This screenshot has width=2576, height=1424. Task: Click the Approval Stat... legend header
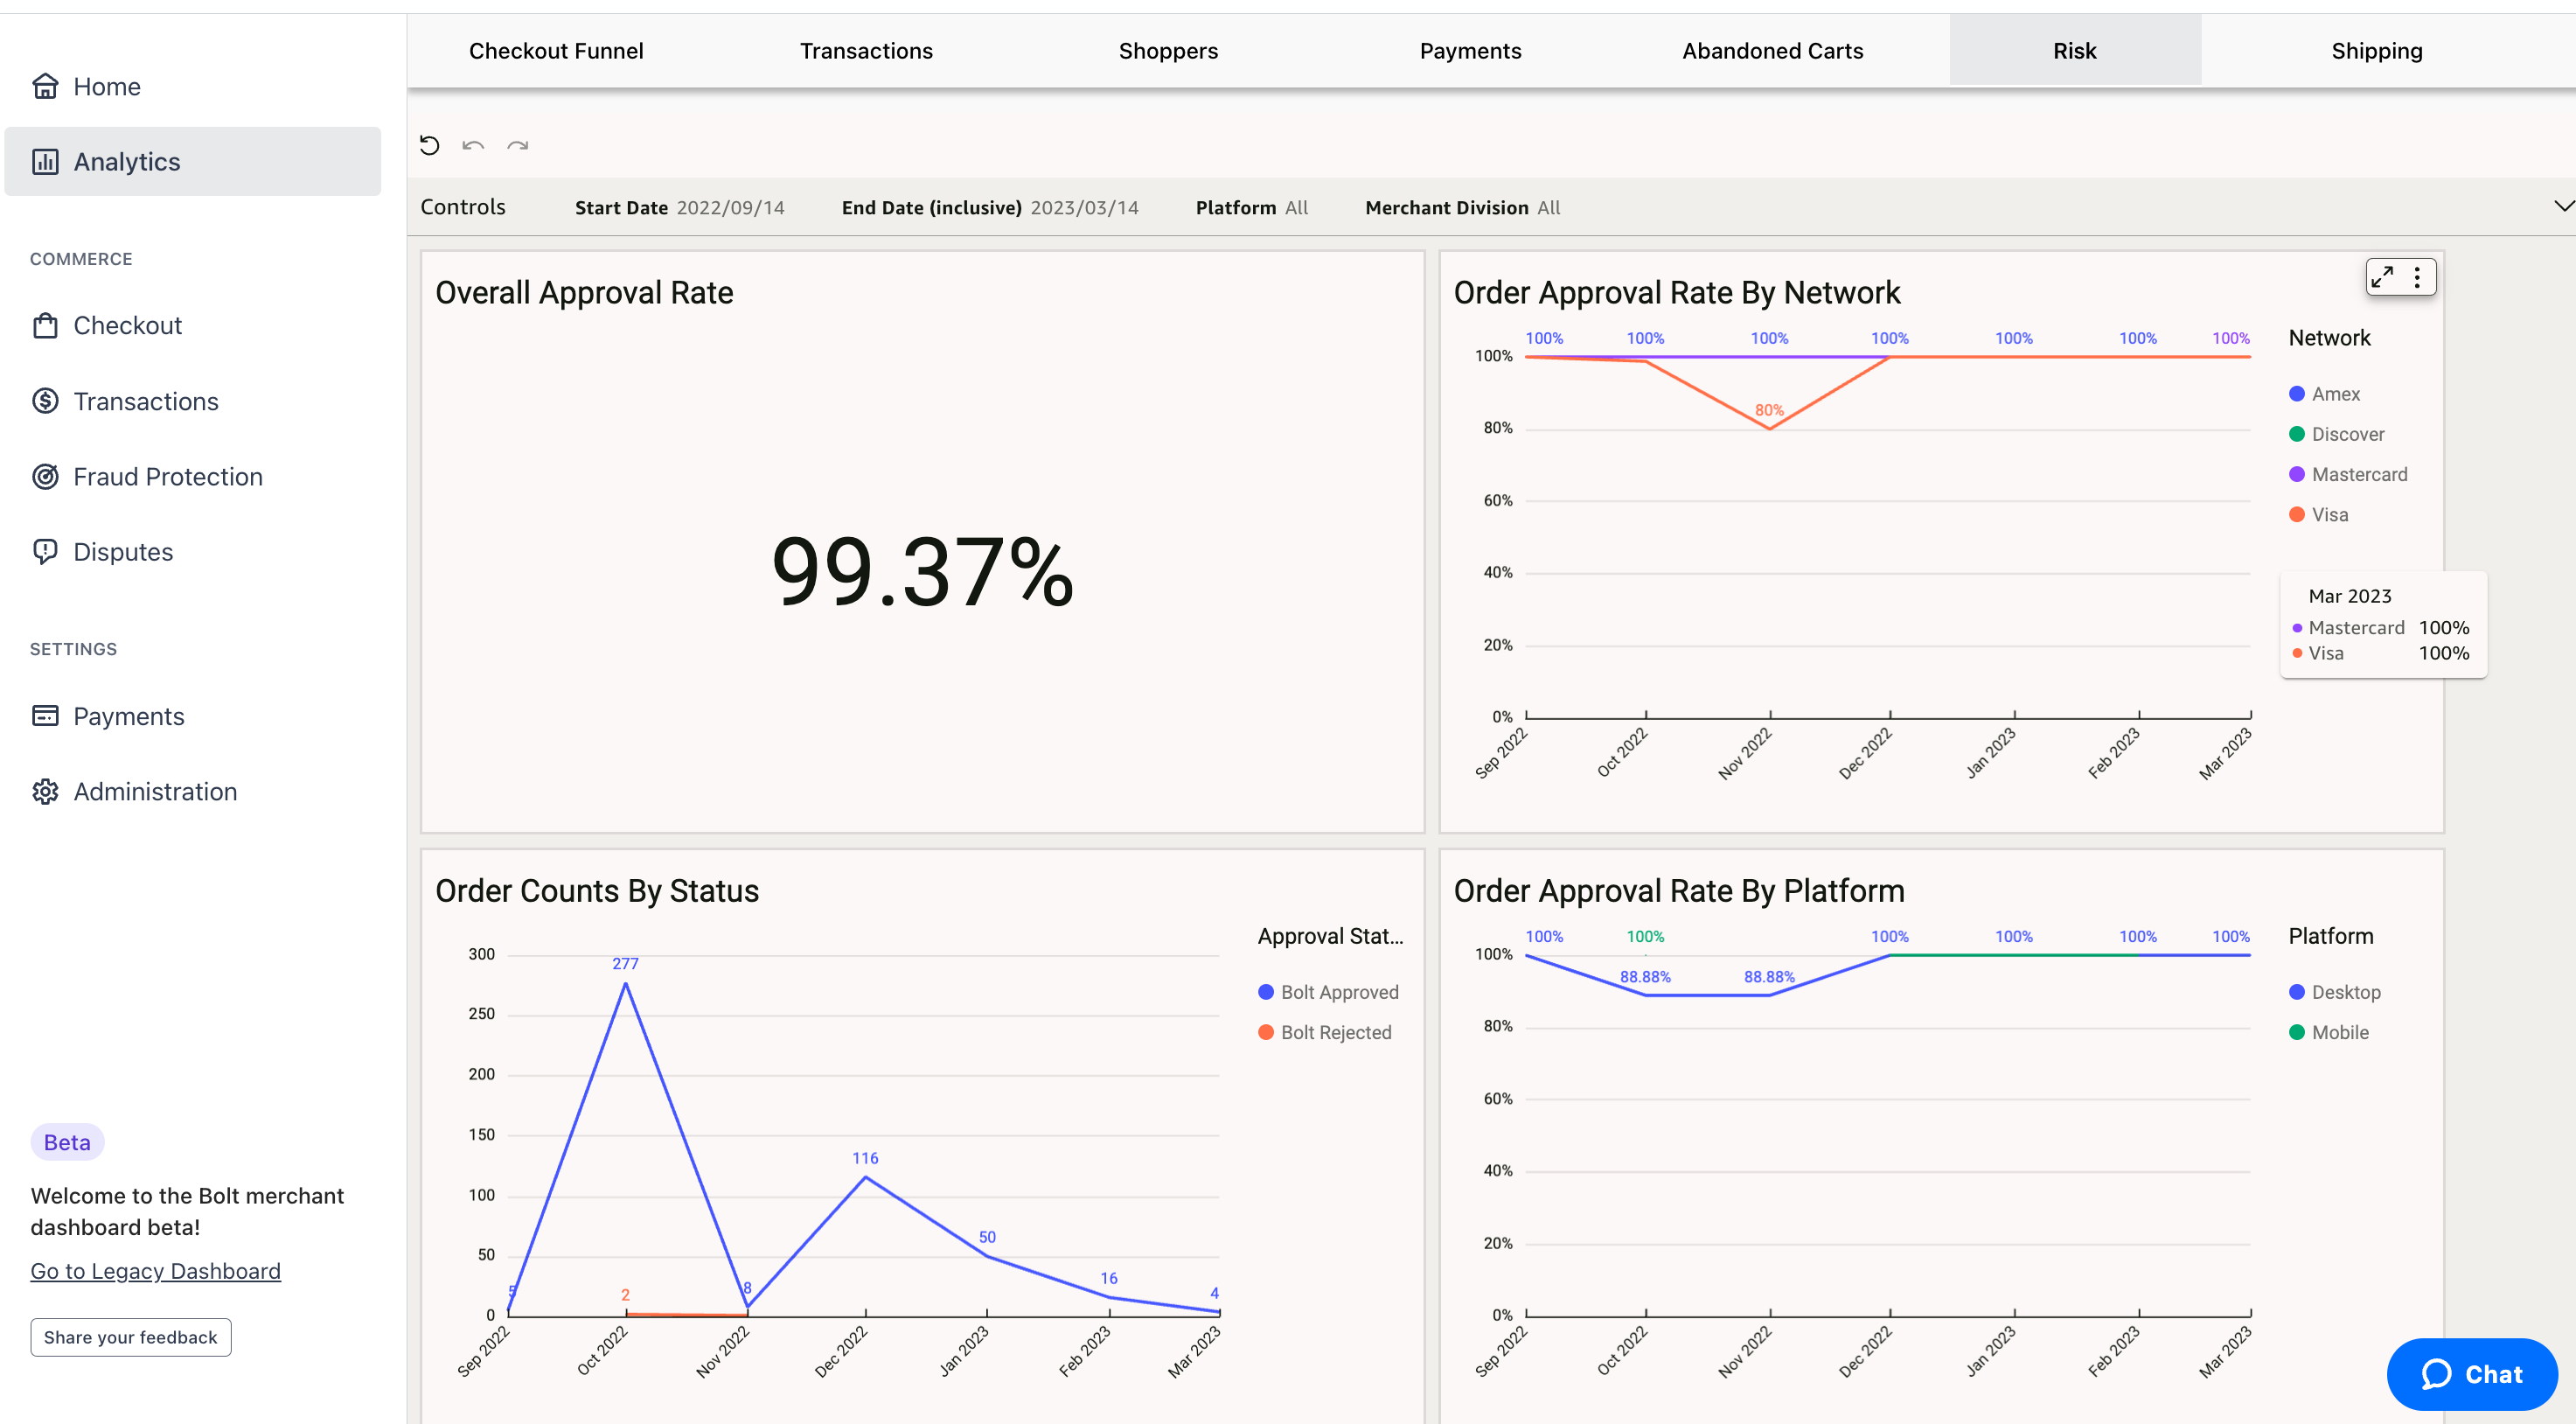tap(1330, 936)
